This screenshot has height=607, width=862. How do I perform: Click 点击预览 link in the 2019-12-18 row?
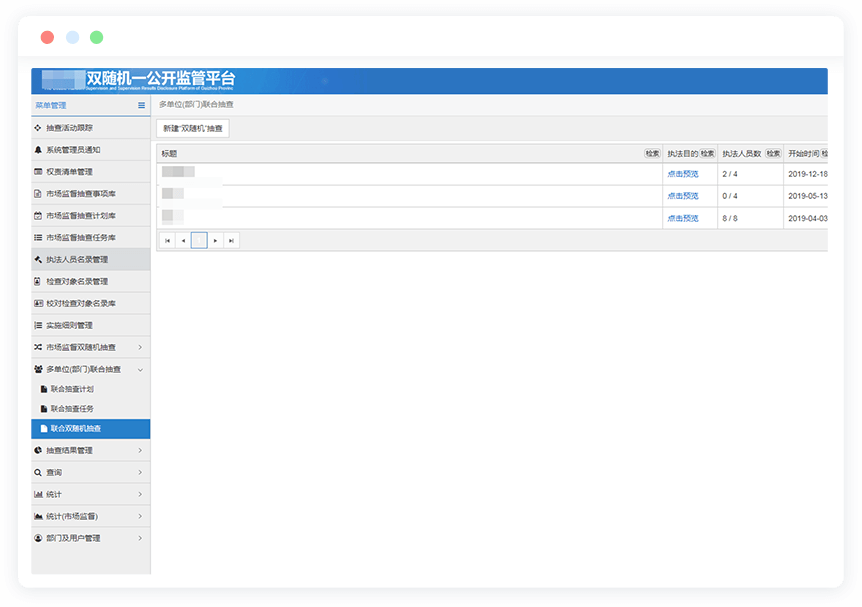[683, 174]
